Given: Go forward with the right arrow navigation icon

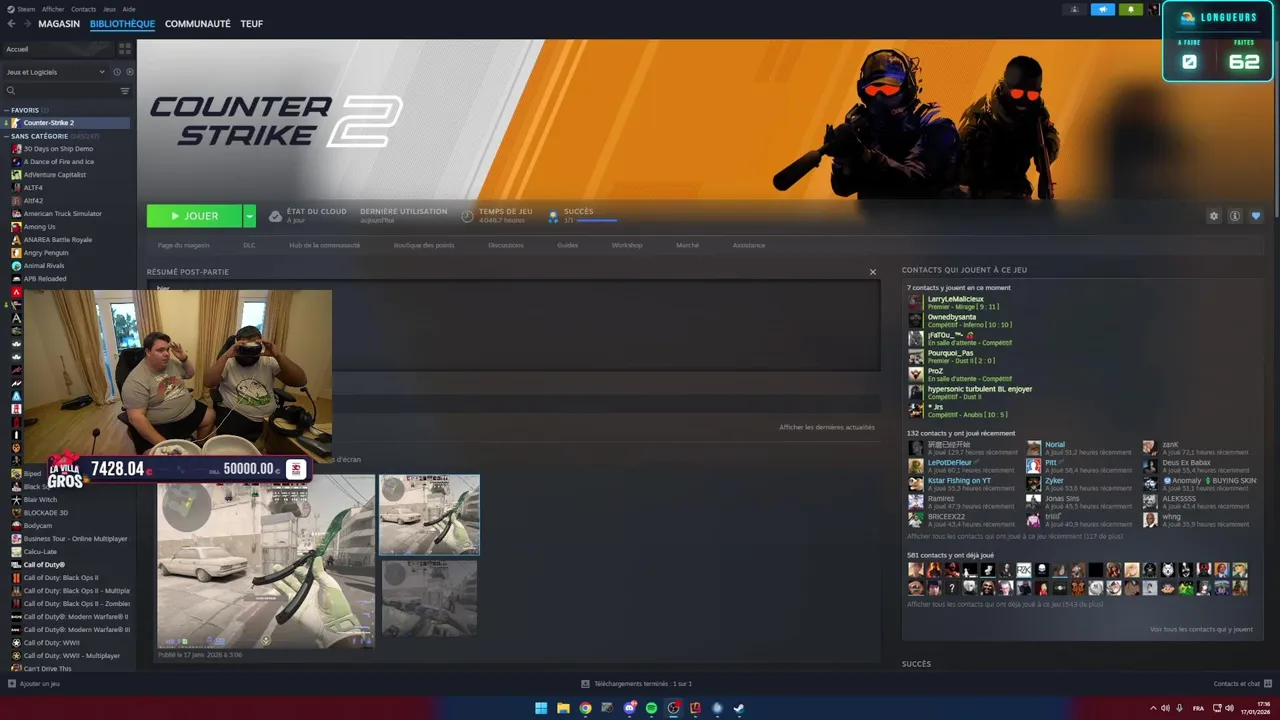Looking at the screenshot, I should 27,24.
